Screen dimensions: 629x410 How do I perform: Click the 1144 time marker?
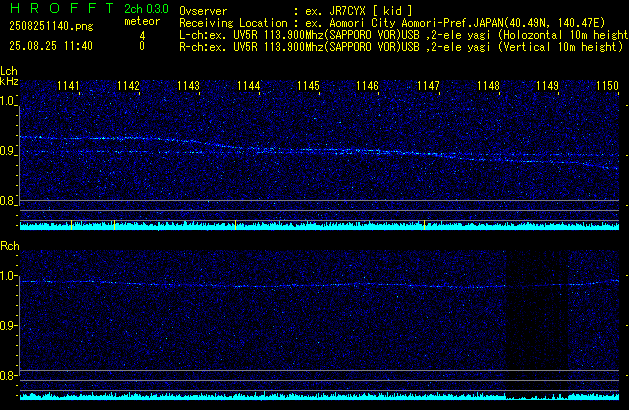pos(248,86)
